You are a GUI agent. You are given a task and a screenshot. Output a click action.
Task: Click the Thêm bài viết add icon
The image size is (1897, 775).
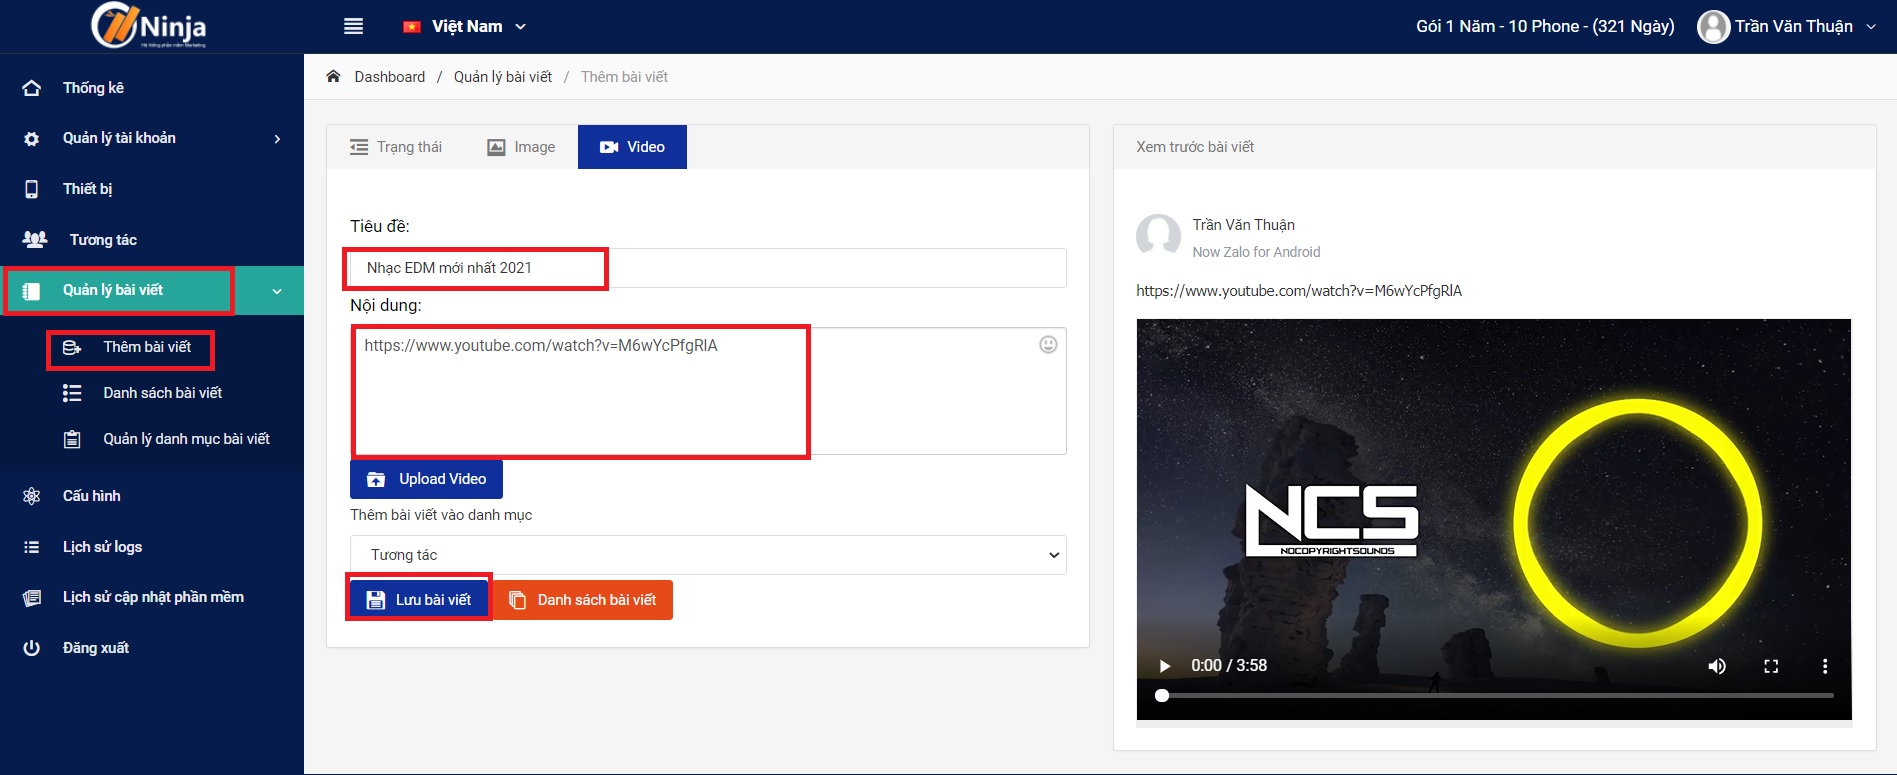[72, 348]
